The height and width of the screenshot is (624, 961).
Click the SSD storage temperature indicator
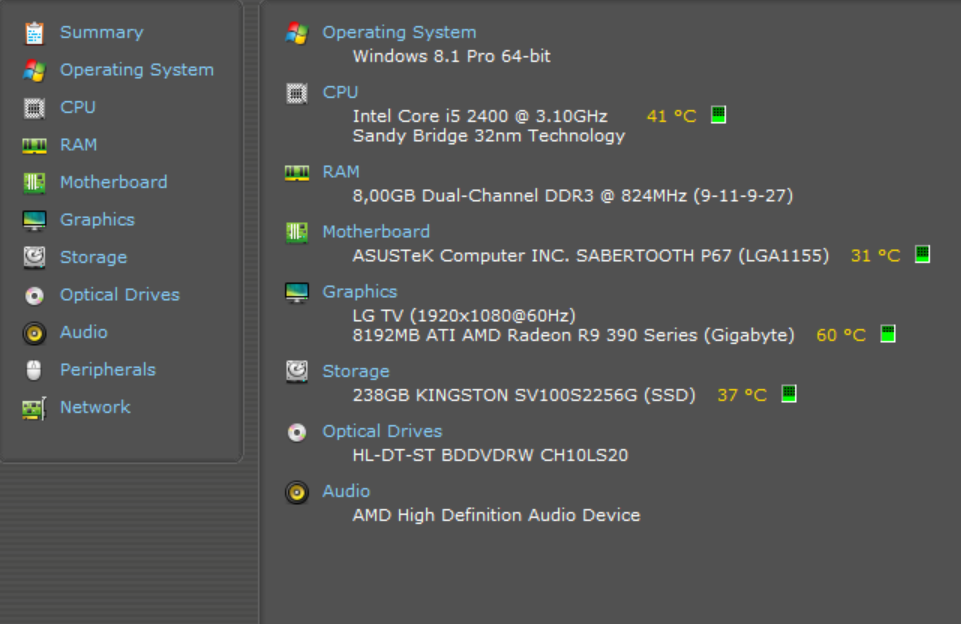coord(789,394)
